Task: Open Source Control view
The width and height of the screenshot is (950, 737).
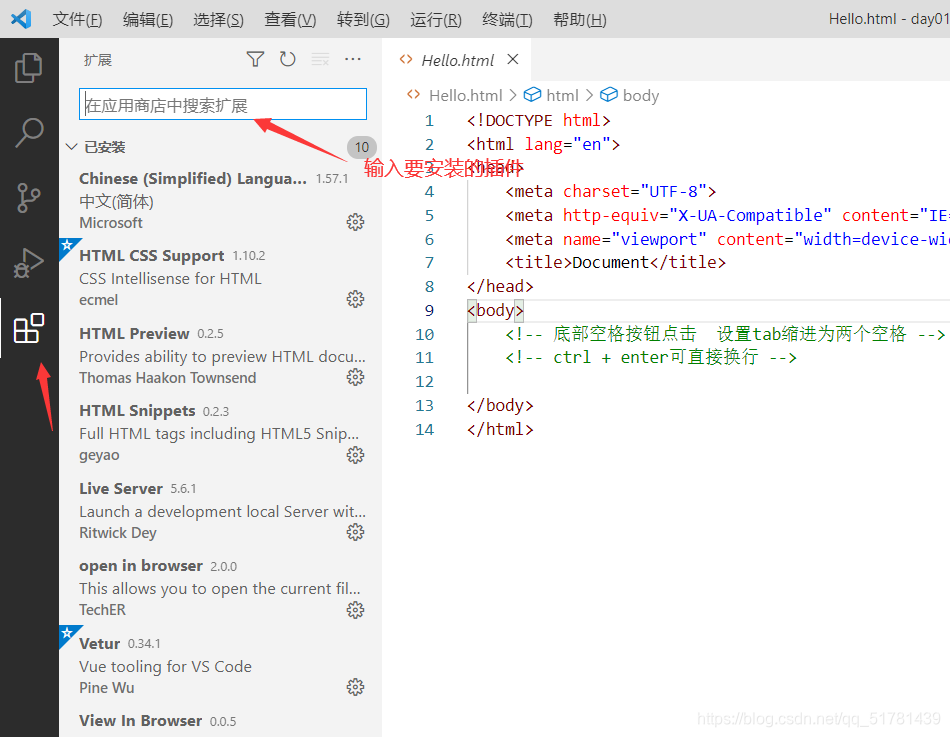Action: [x=28, y=198]
